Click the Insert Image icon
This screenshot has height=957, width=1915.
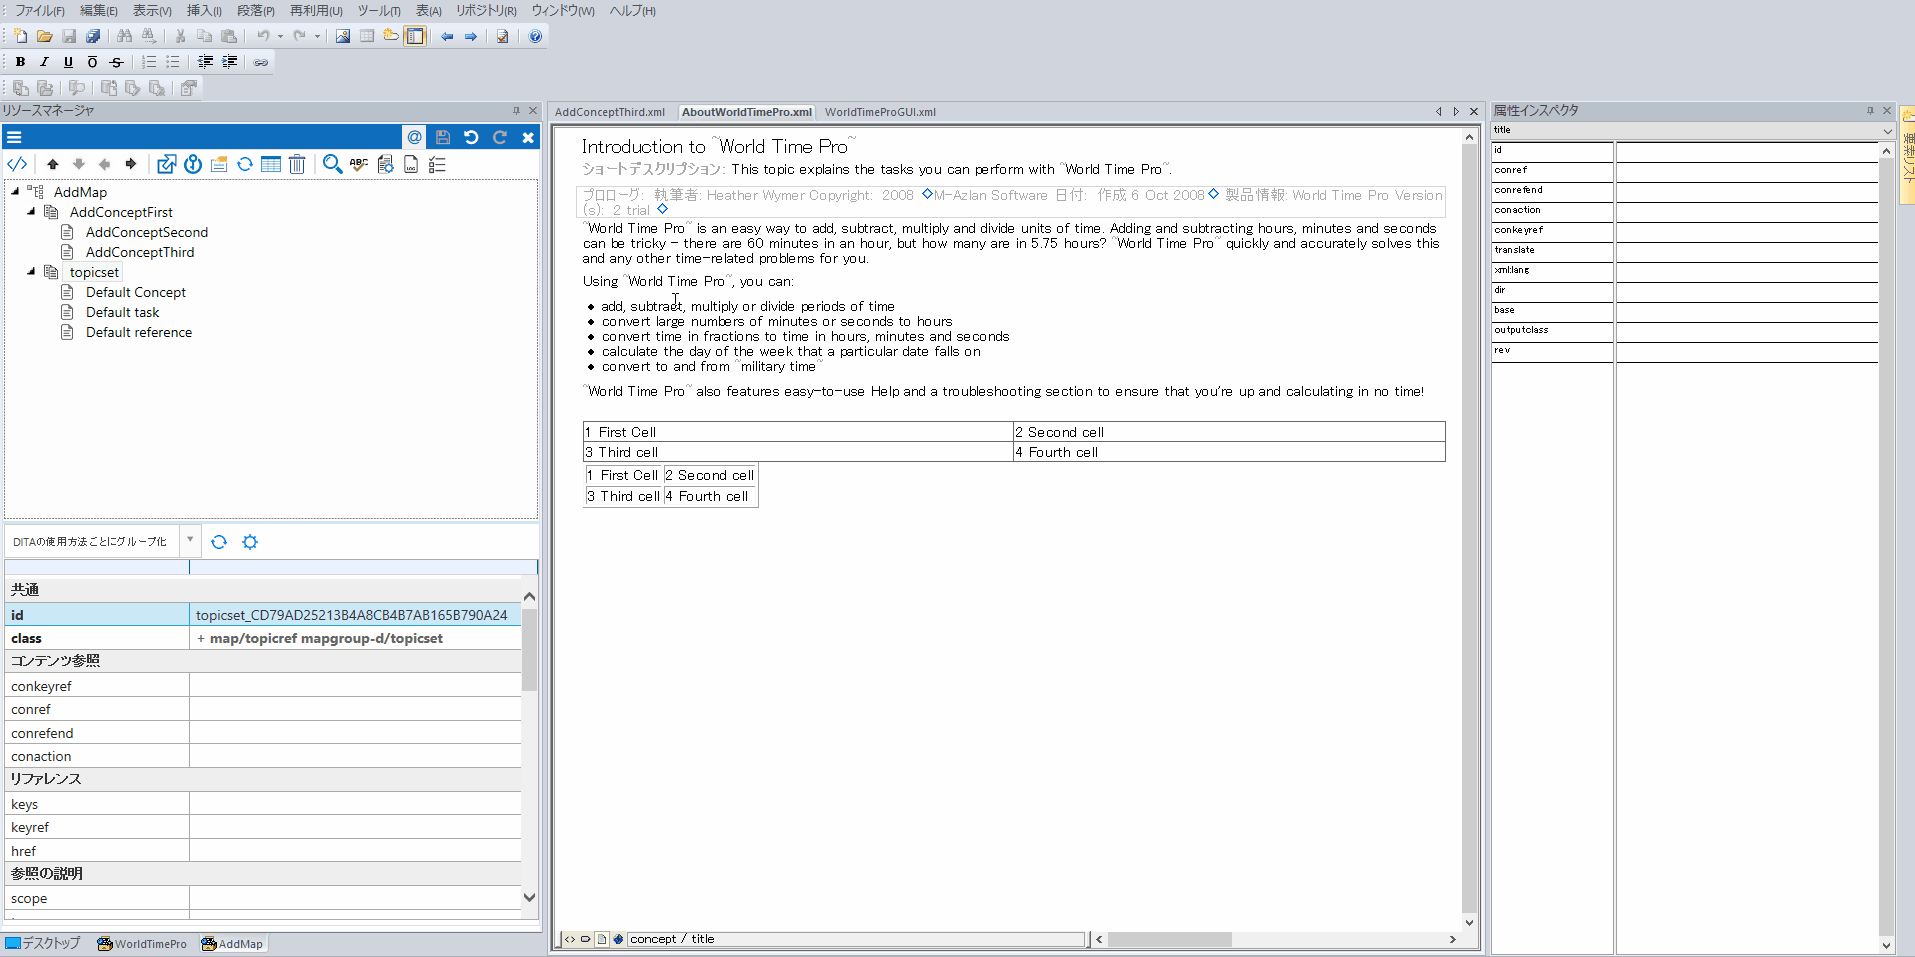click(x=343, y=36)
